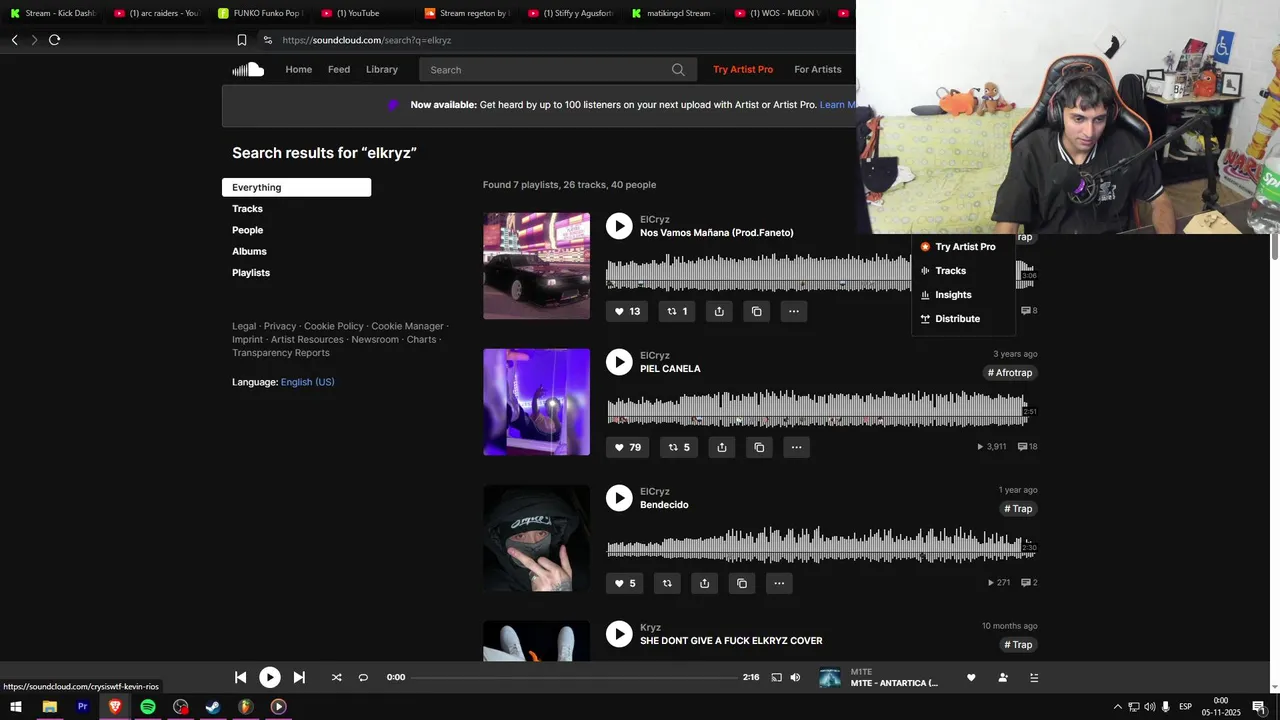The height and width of the screenshot is (720, 1280).
Task: Mute volume in player bar
Action: point(795,677)
